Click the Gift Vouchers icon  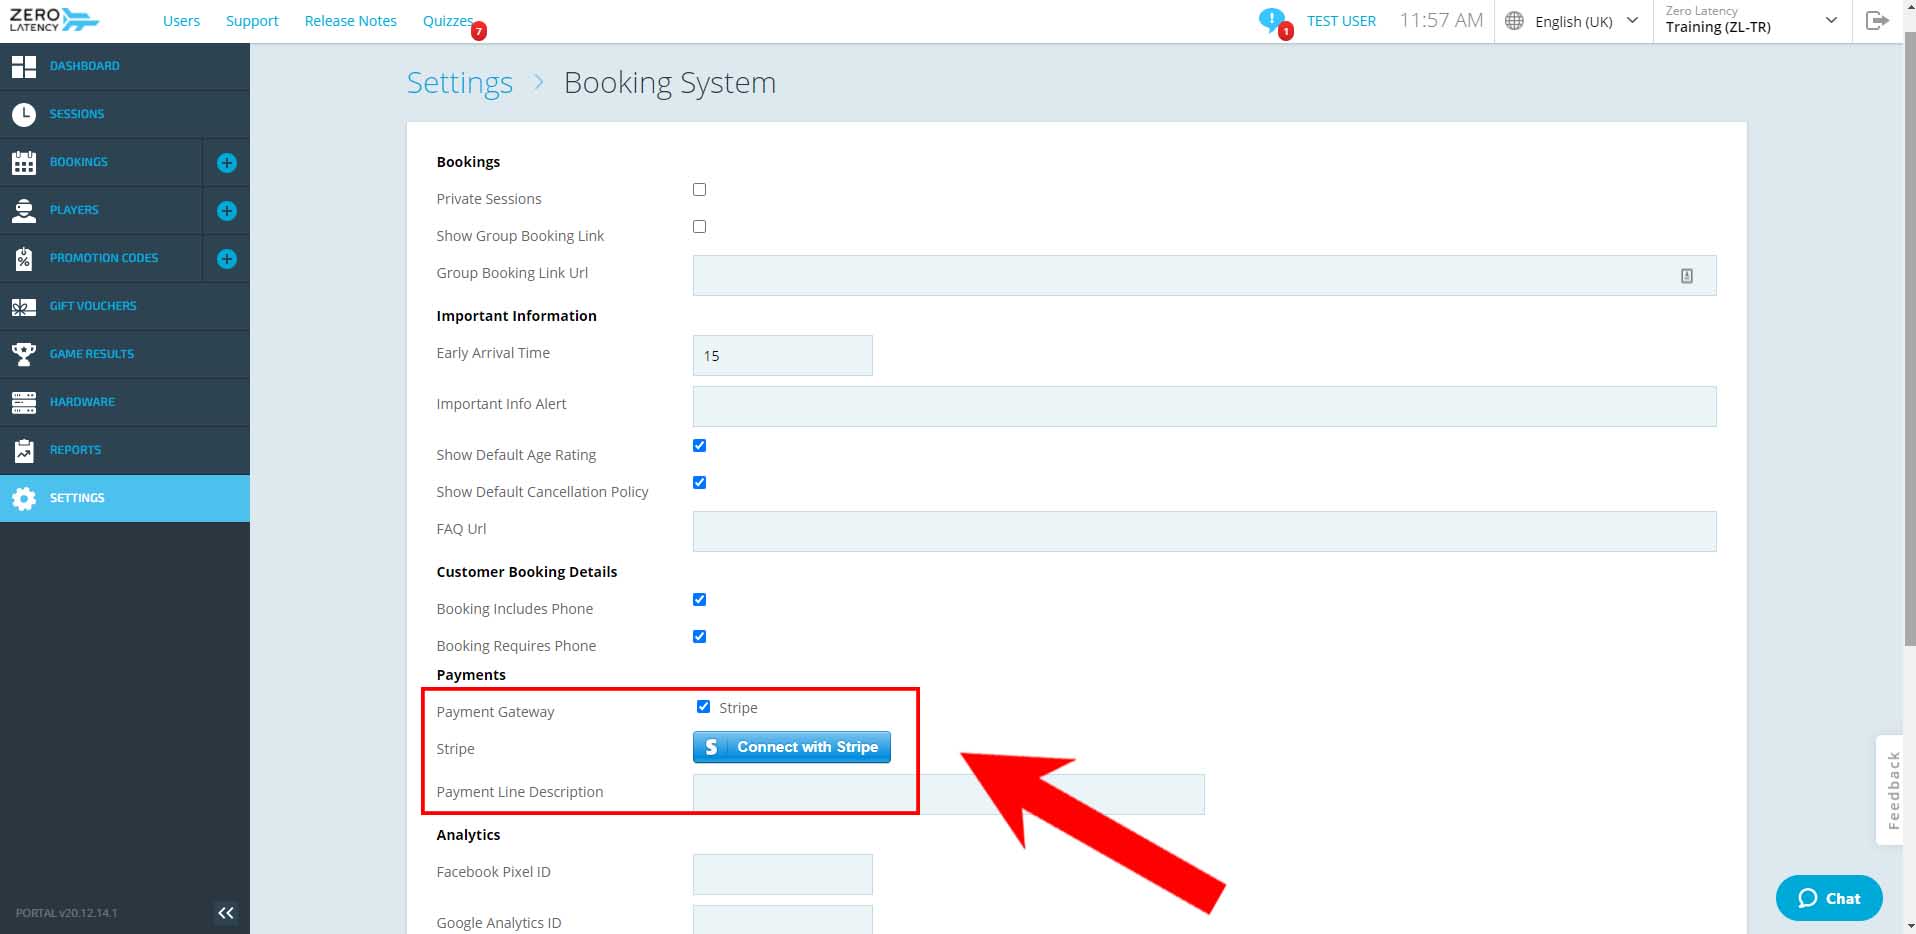(x=24, y=306)
